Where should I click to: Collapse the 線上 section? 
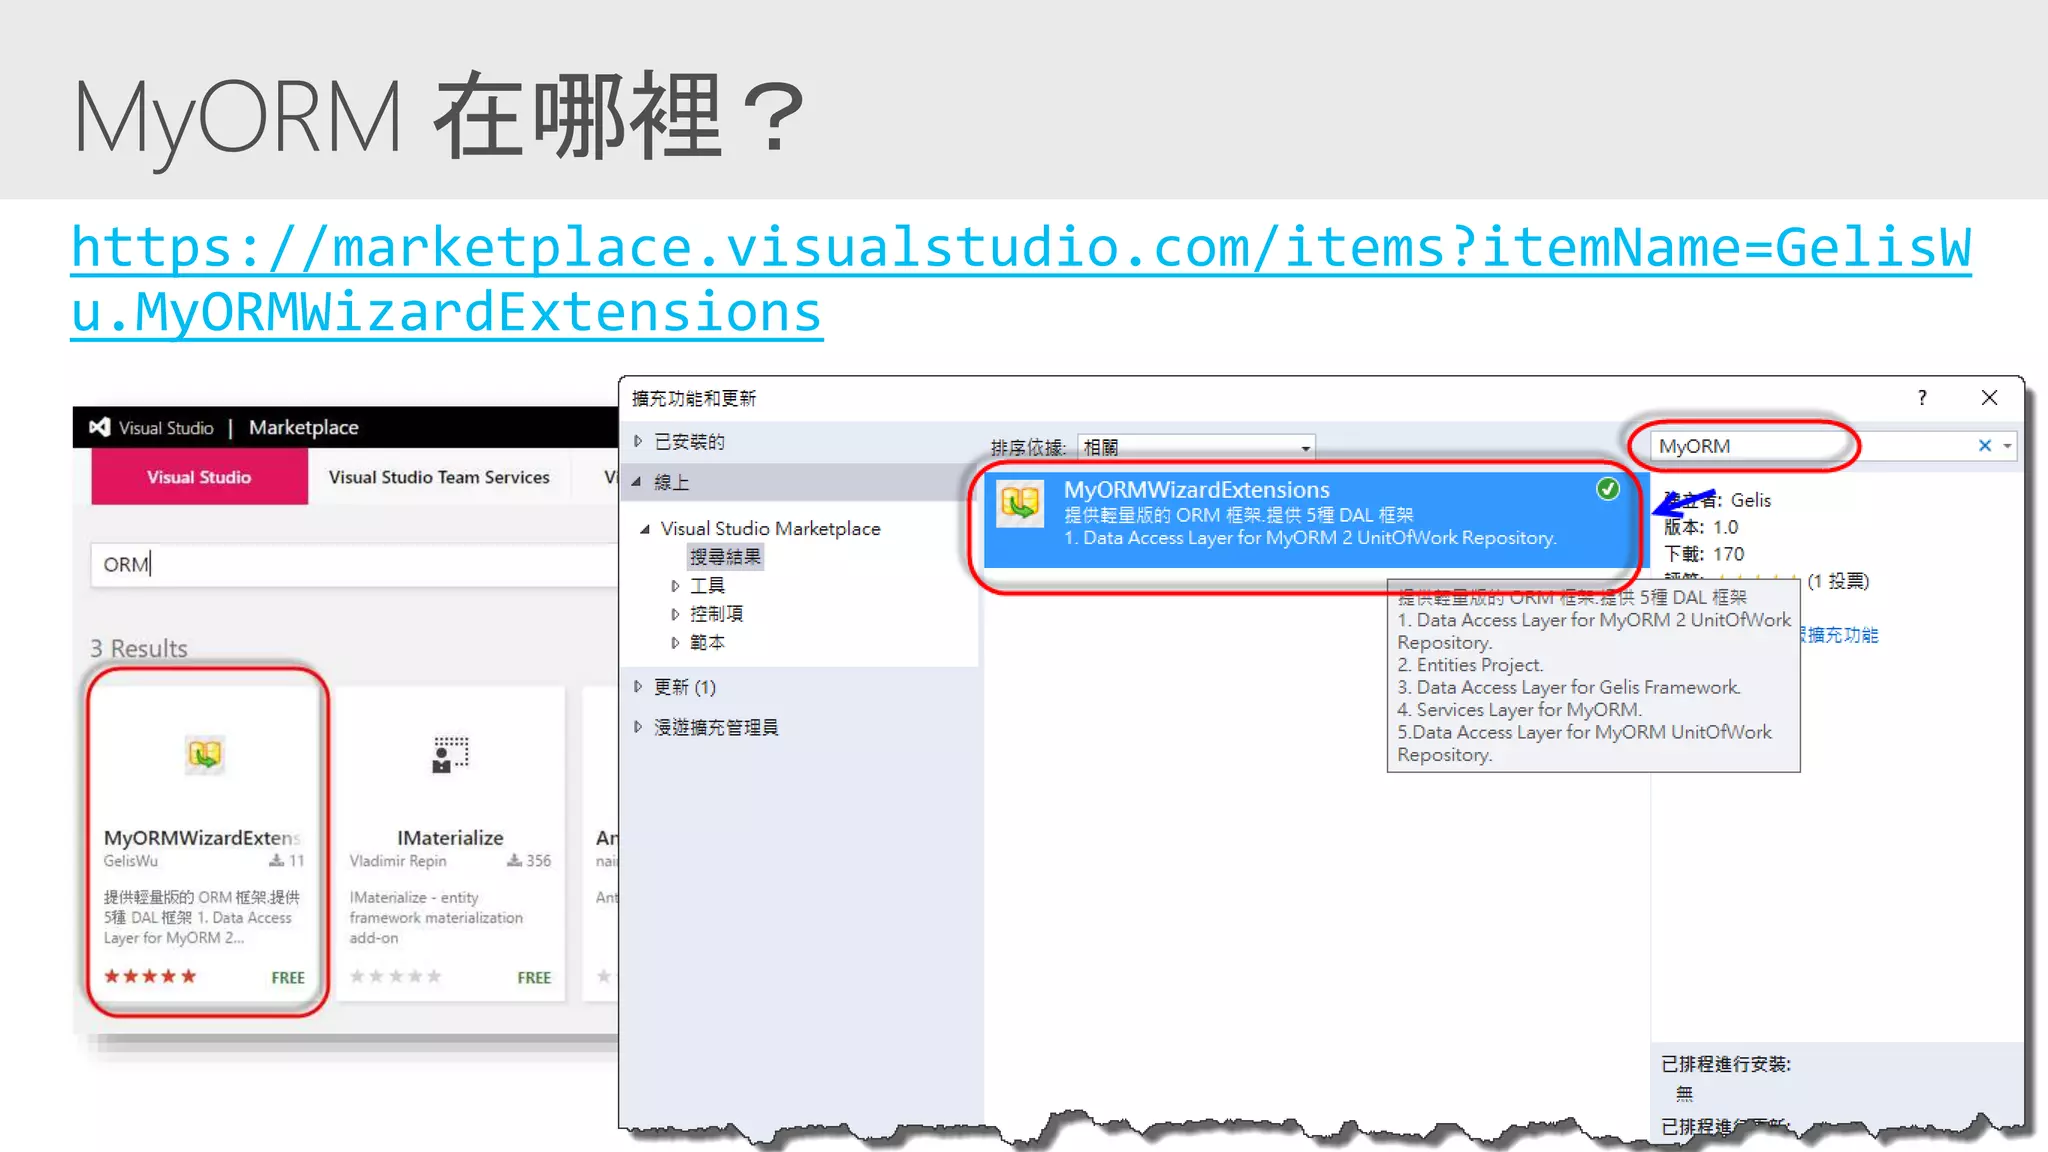pos(636,482)
